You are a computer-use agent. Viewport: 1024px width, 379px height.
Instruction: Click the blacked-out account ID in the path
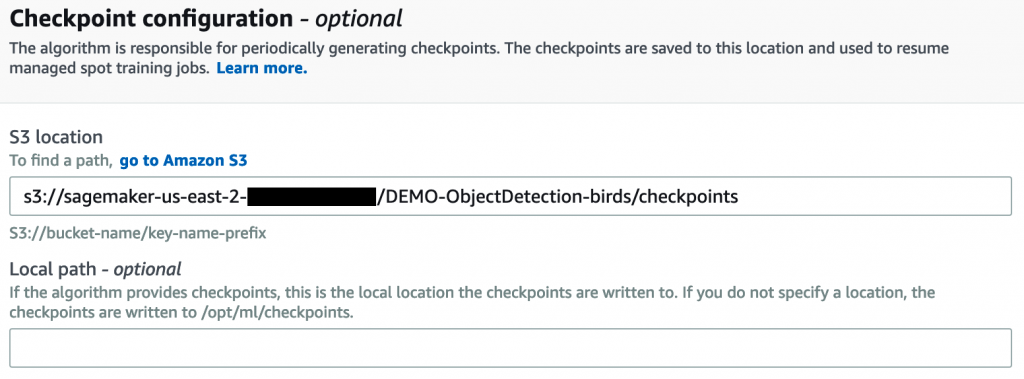312,196
